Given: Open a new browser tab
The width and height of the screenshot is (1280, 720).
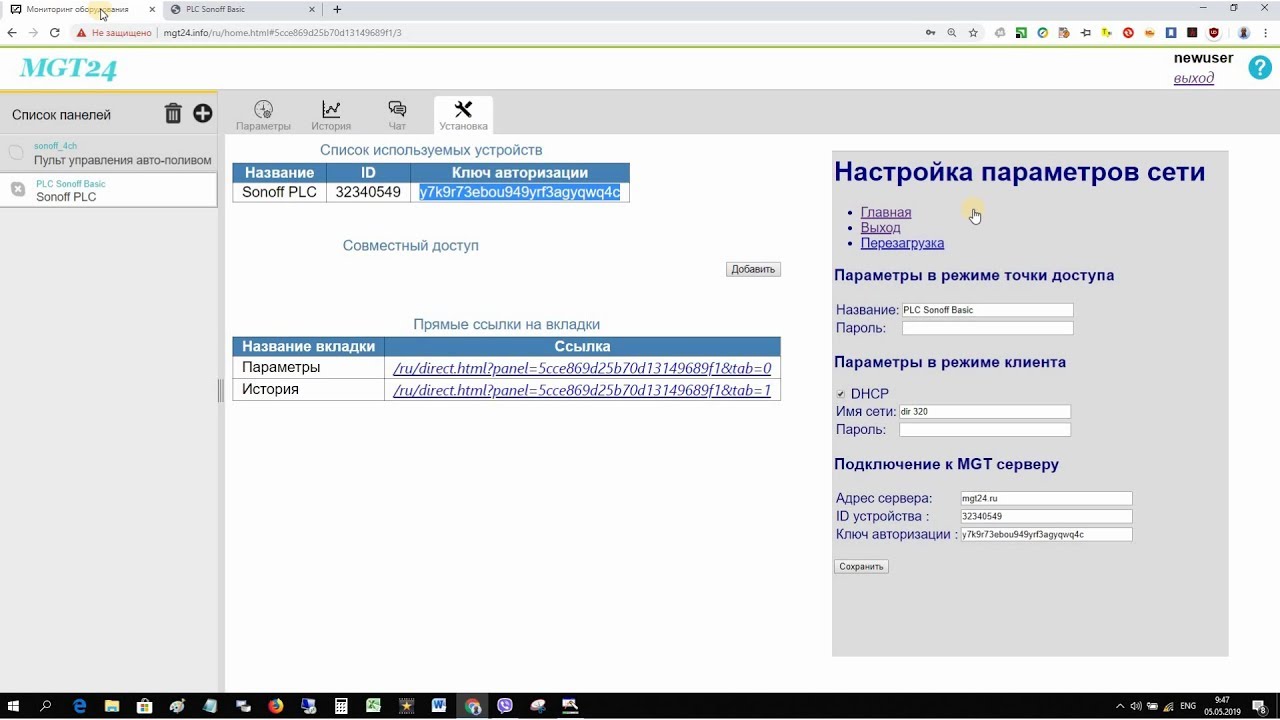Looking at the screenshot, I should click(337, 9).
